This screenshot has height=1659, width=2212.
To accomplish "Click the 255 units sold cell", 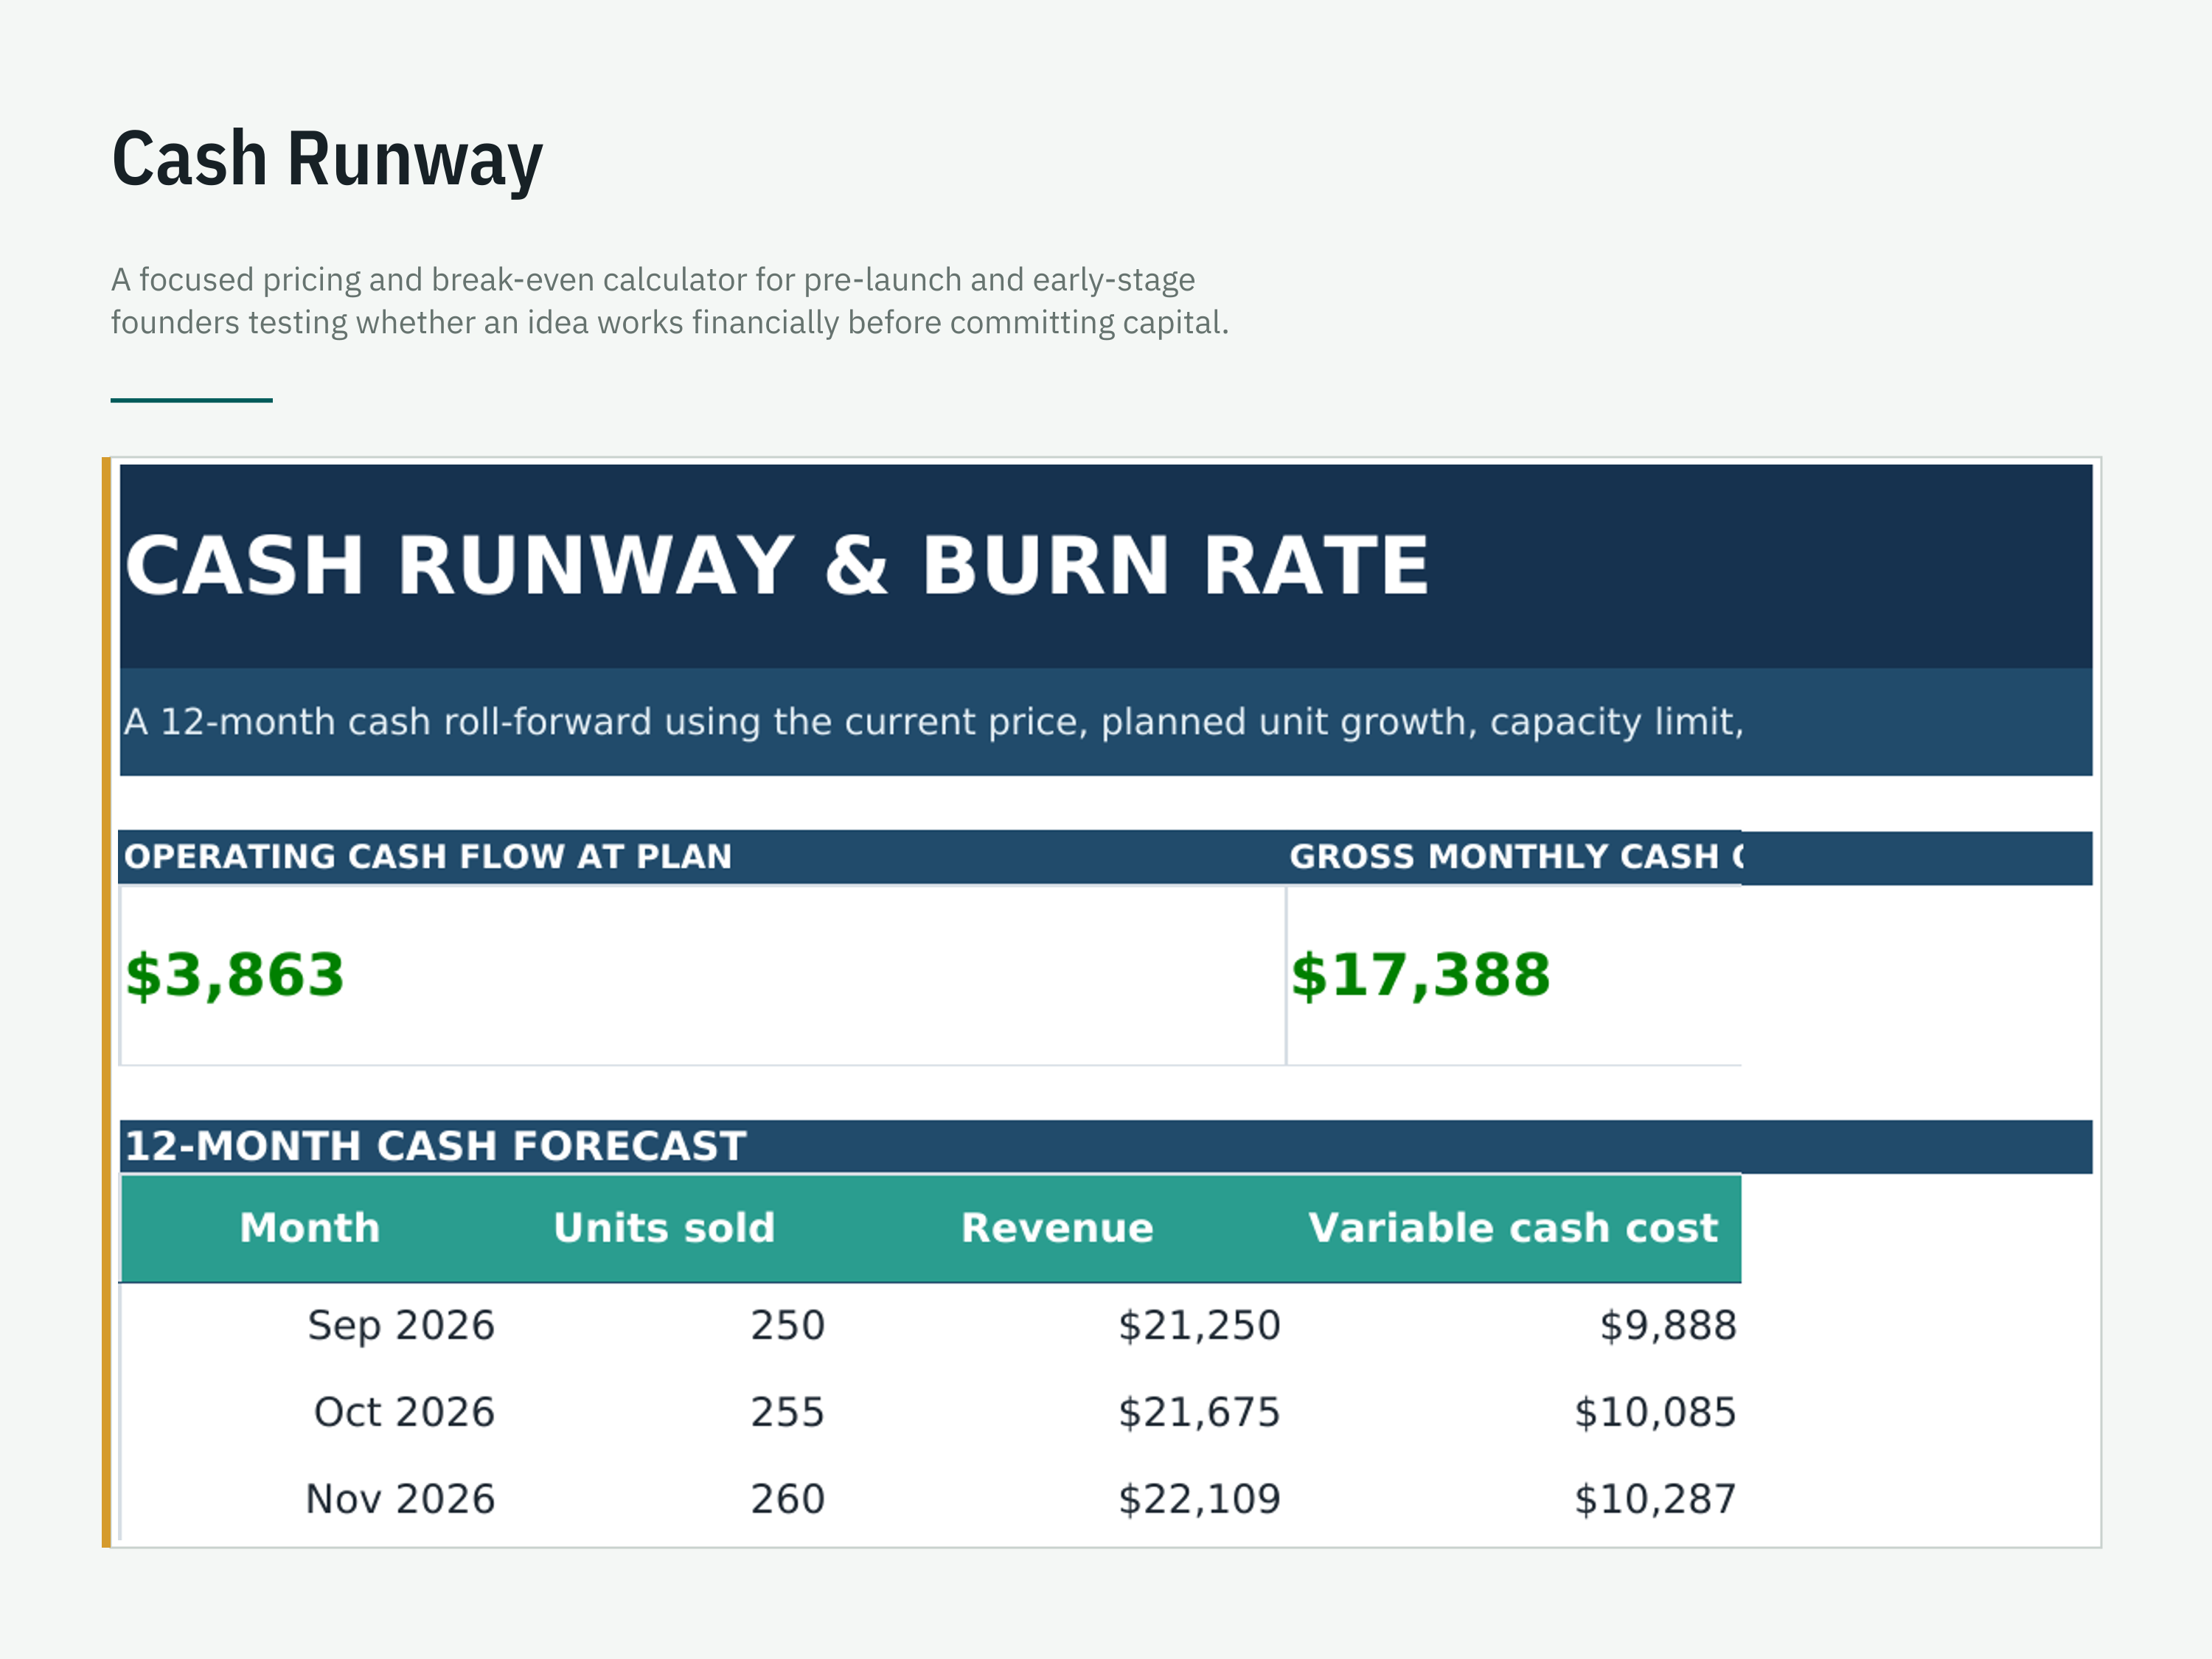I will pyautogui.click(x=788, y=1413).
